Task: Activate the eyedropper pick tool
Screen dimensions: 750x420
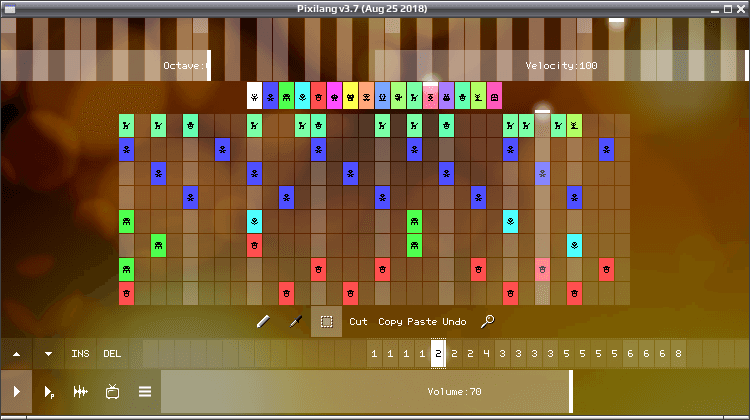Action: point(296,321)
